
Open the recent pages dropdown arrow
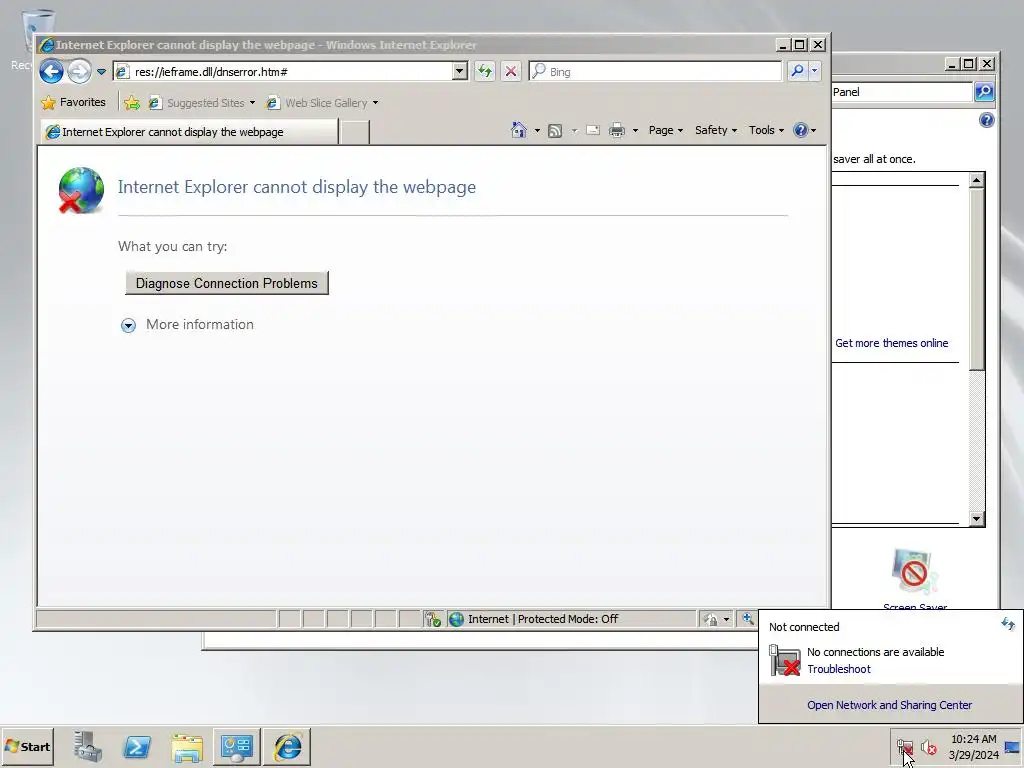pyautogui.click(x=101, y=72)
